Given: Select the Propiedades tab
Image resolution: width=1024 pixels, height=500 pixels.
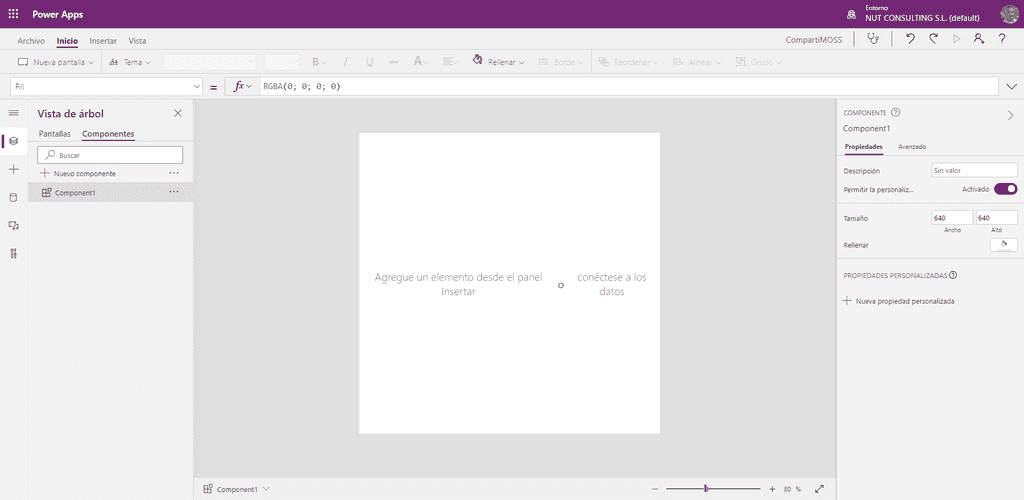Looking at the screenshot, I should click(863, 147).
